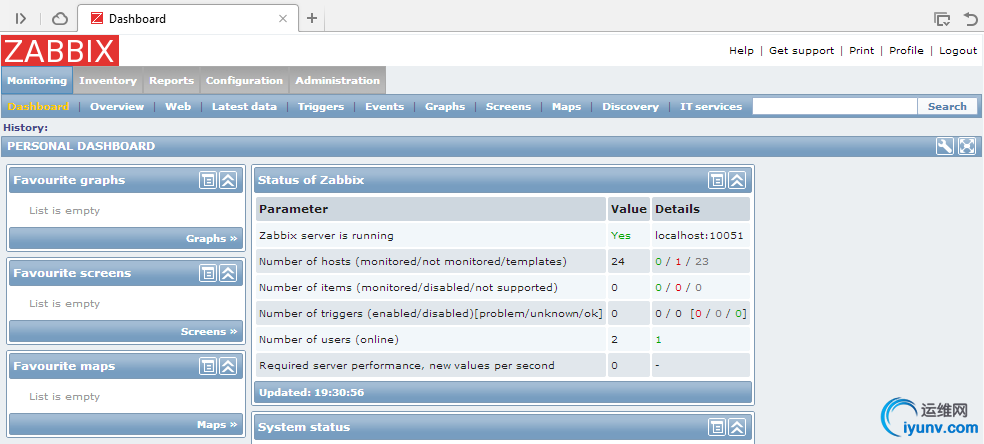Collapse the Status of Zabbix widget
The image size is (984, 444).
pyautogui.click(x=737, y=181)
